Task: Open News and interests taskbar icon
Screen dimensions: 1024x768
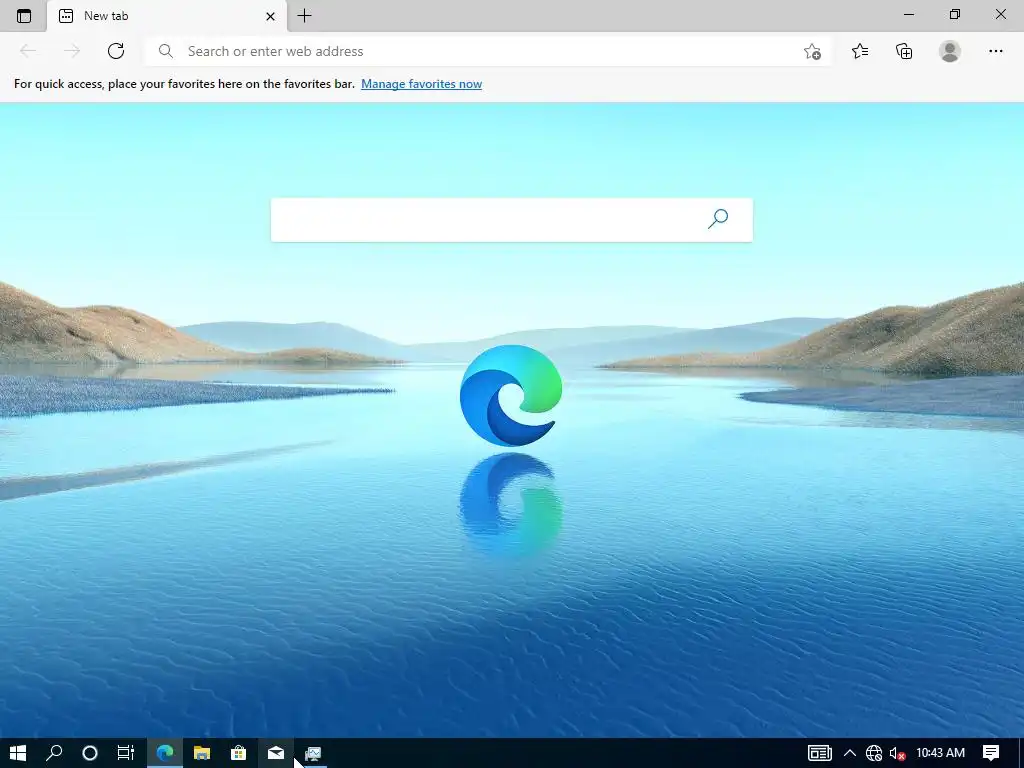Action: 820,753
